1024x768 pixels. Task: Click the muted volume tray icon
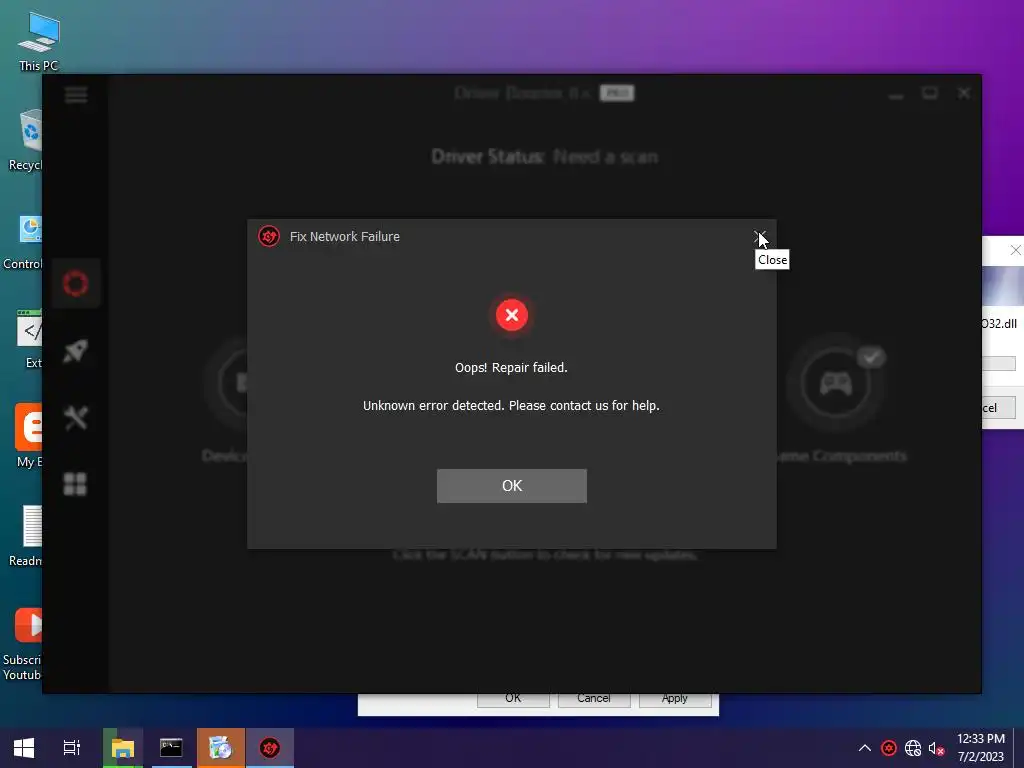click(x=936, y=748)
